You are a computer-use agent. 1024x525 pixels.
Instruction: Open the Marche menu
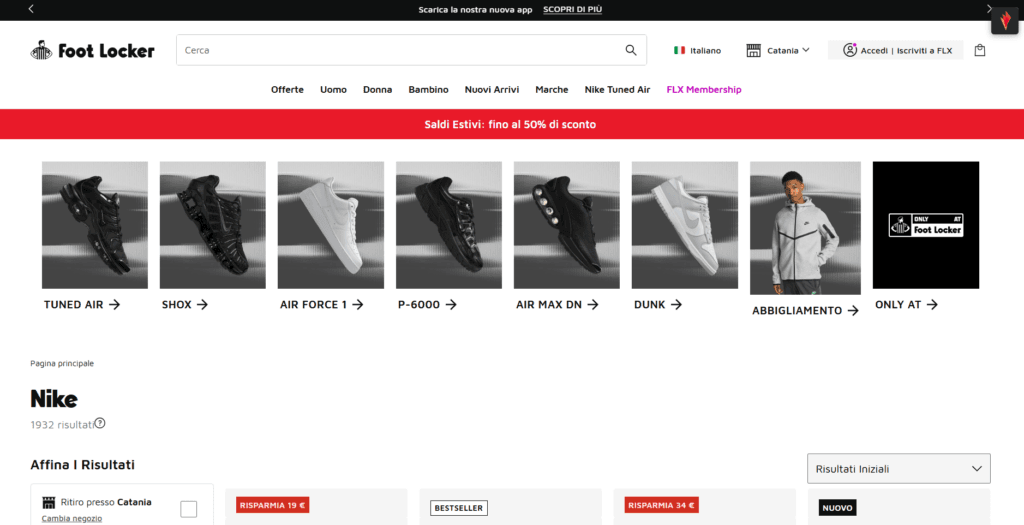tap(552, 89)
